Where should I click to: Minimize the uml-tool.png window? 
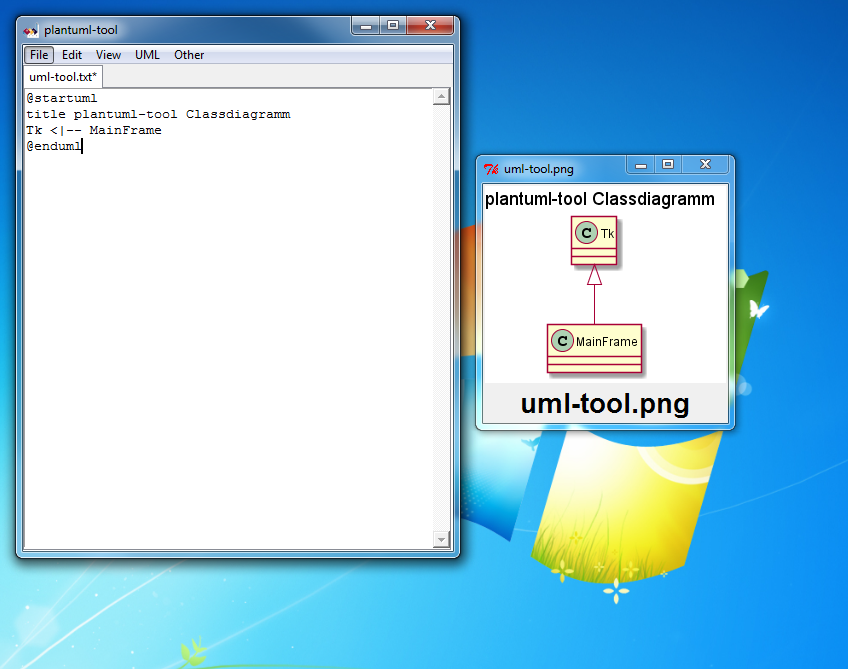pyautogui.click(x=641, y=164)
